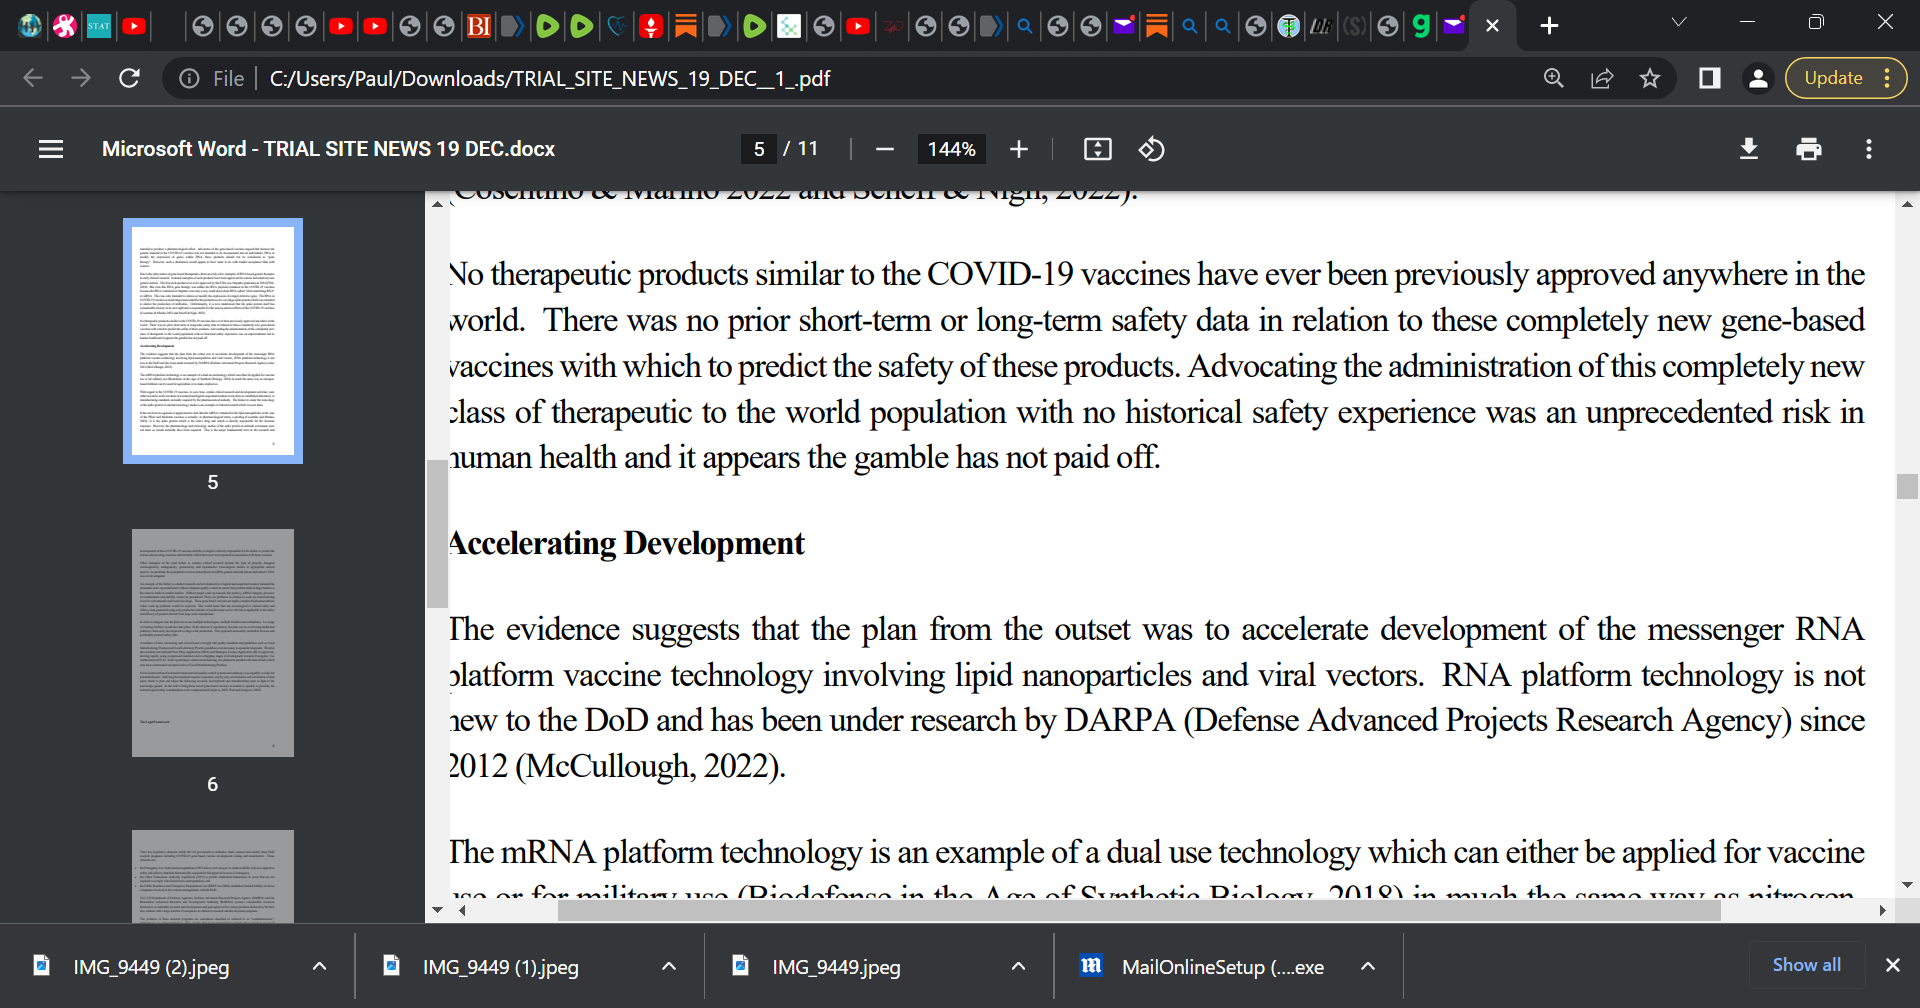The height and width of the screenshot is (1008, 1920).
Task: Click the document title TRIAL SITE NEWS text
Action: click(328, 149)
